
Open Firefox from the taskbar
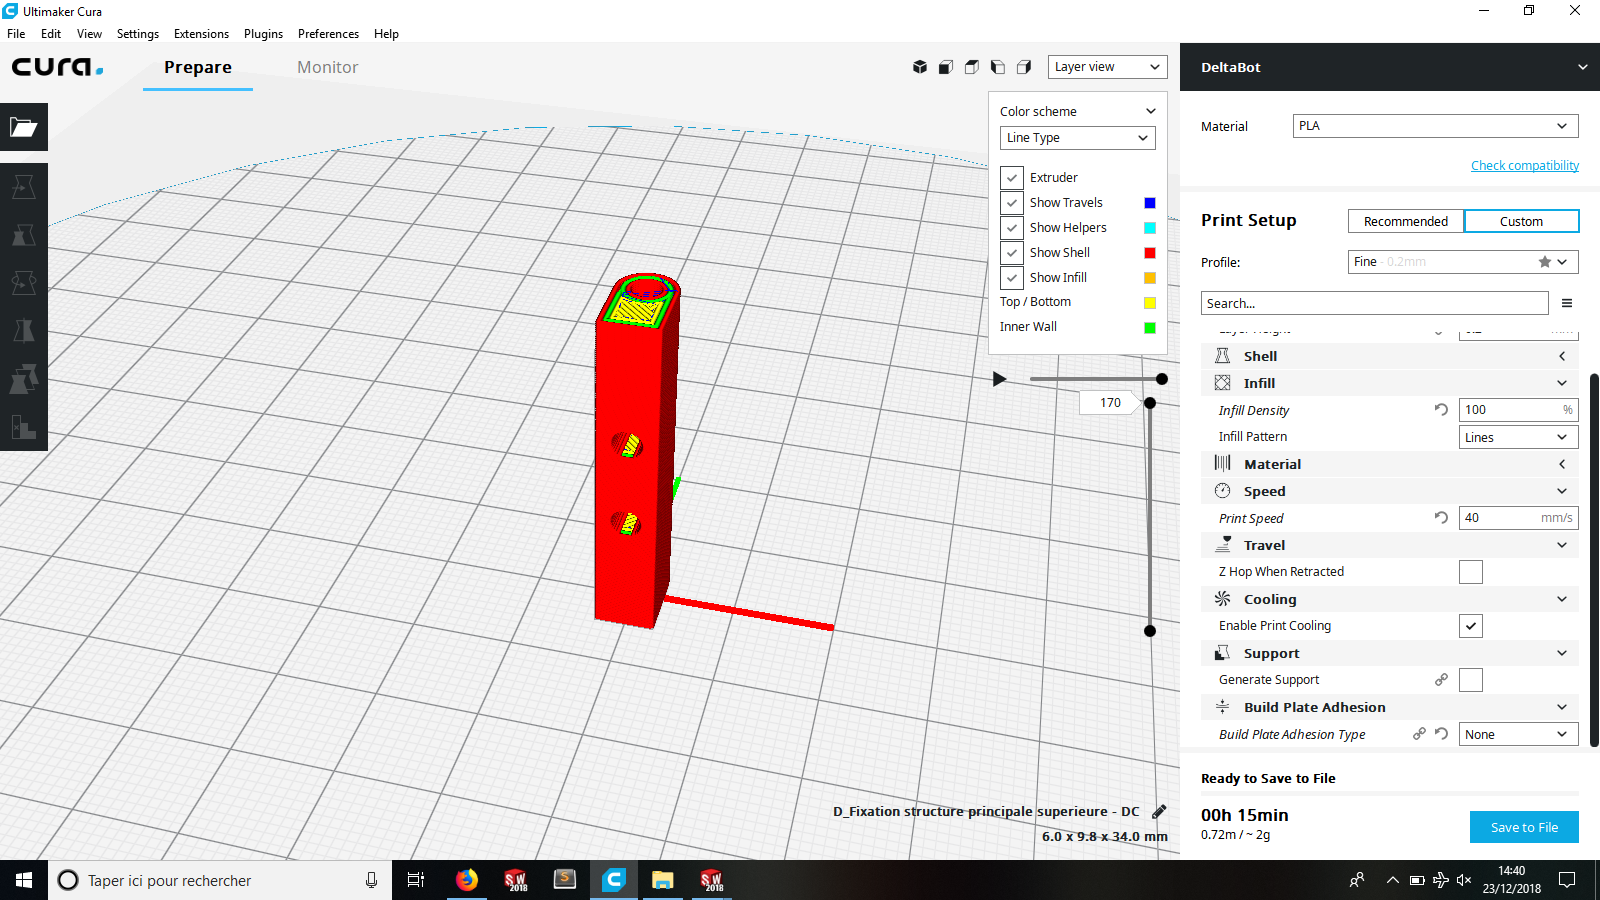466,880
